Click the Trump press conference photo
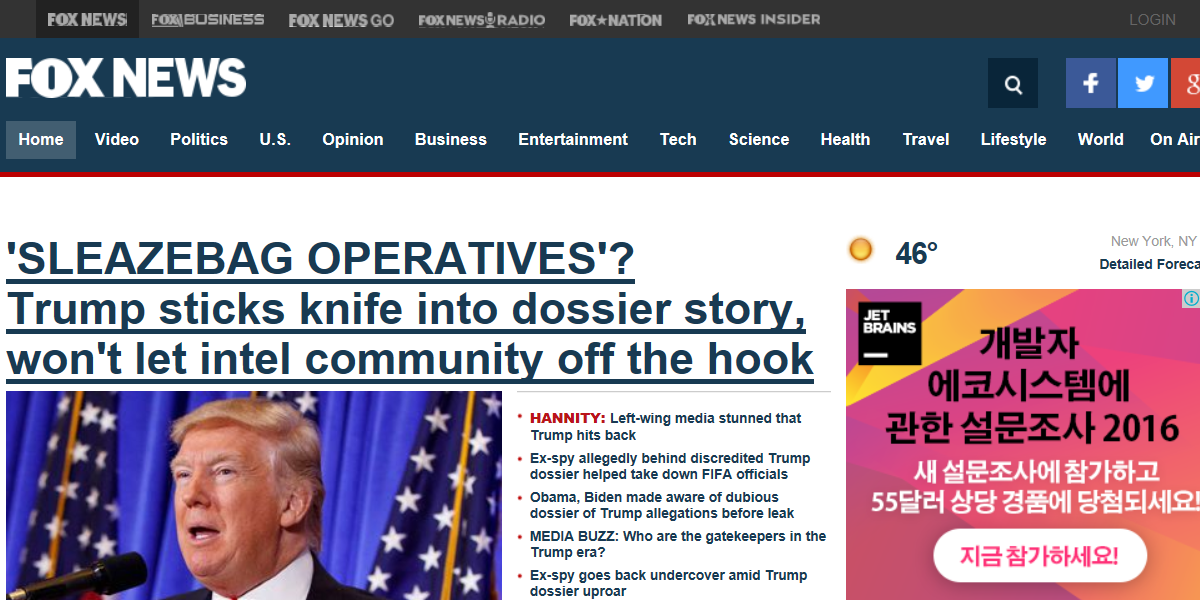The height and width of the screenshot is (600, 1200). tap(254, 495)
